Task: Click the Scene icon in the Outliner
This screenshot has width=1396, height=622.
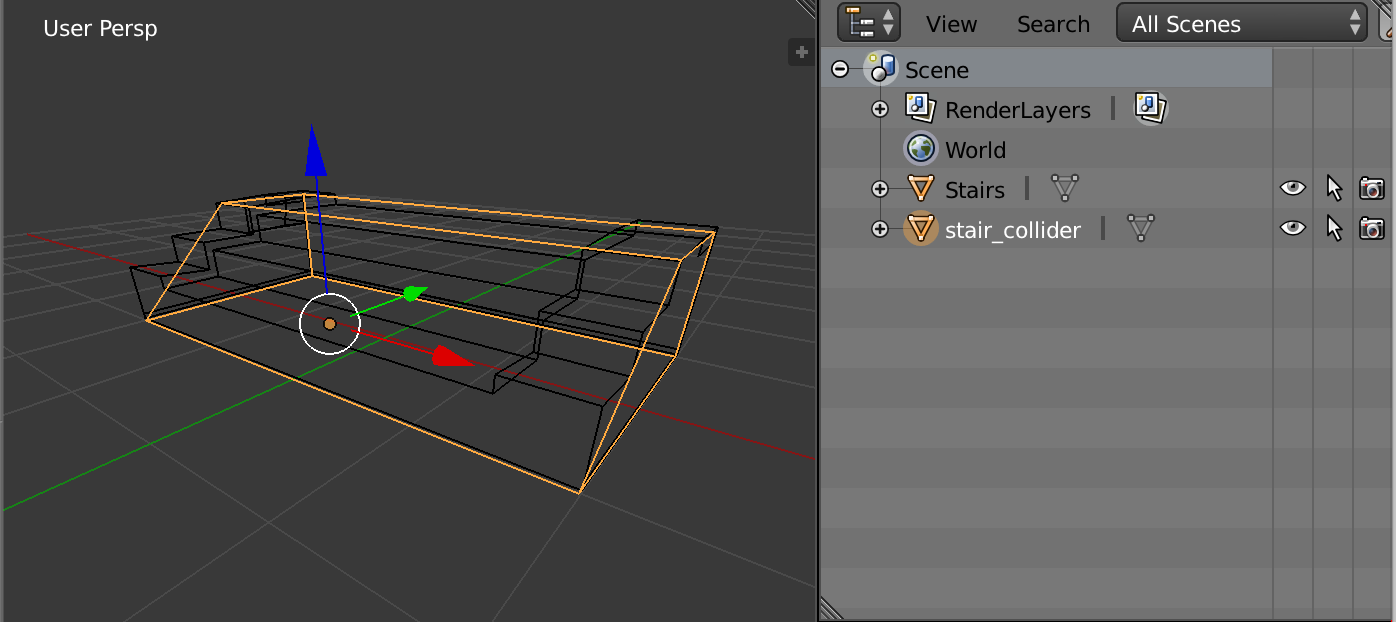Action: (x=880, y=69)
